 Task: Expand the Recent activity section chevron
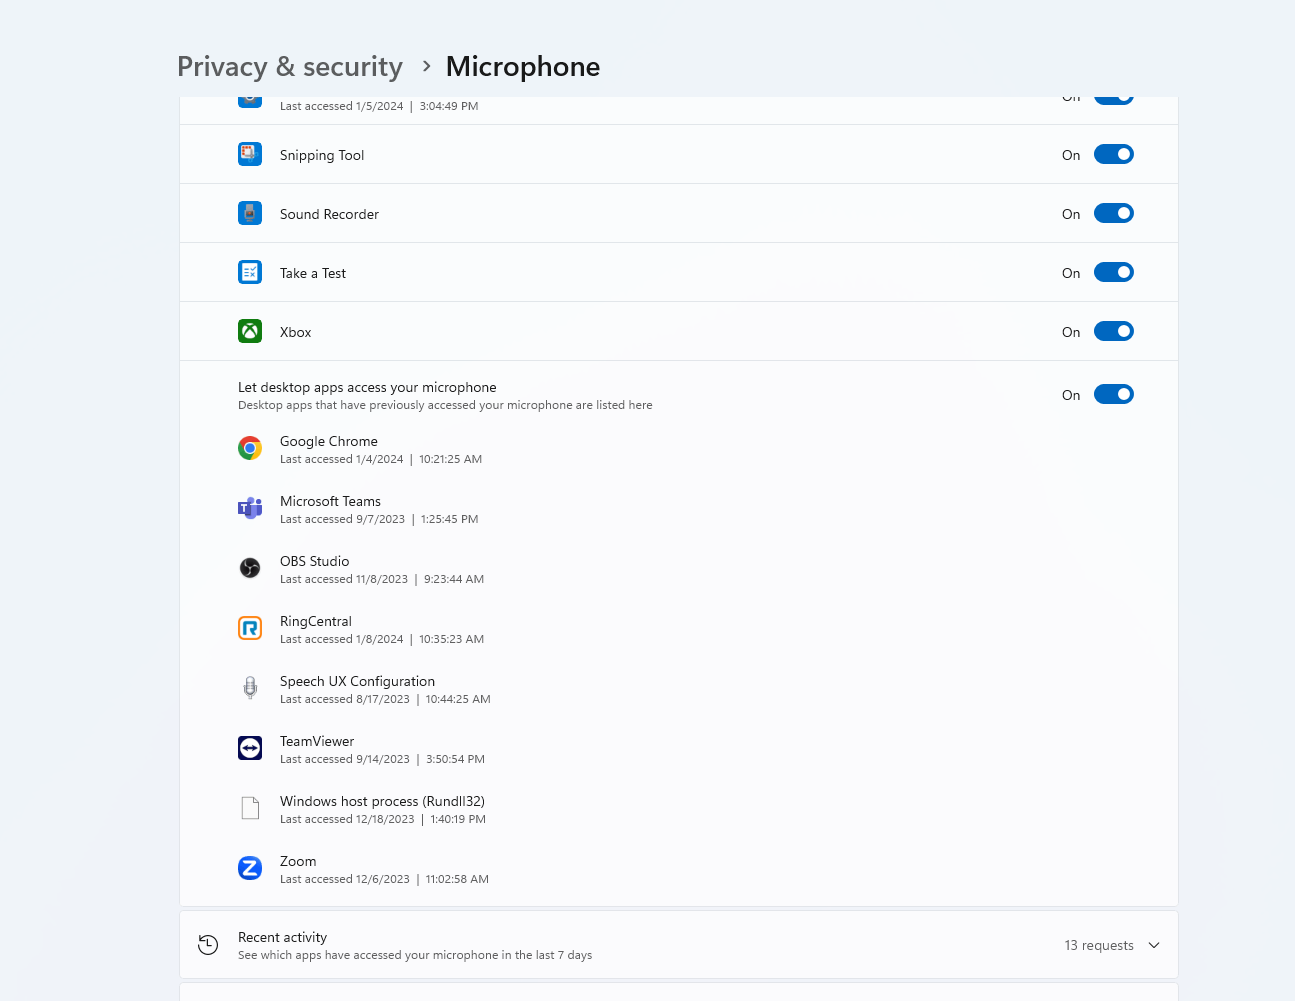click(x=1154, y=945)
